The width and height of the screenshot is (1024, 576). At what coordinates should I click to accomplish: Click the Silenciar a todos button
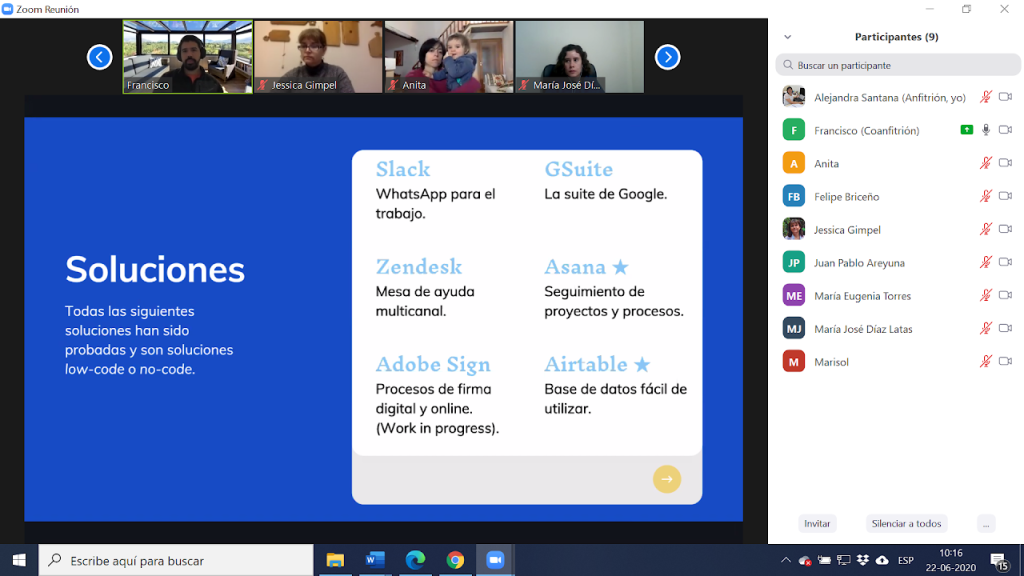click(x=906, y=523)
